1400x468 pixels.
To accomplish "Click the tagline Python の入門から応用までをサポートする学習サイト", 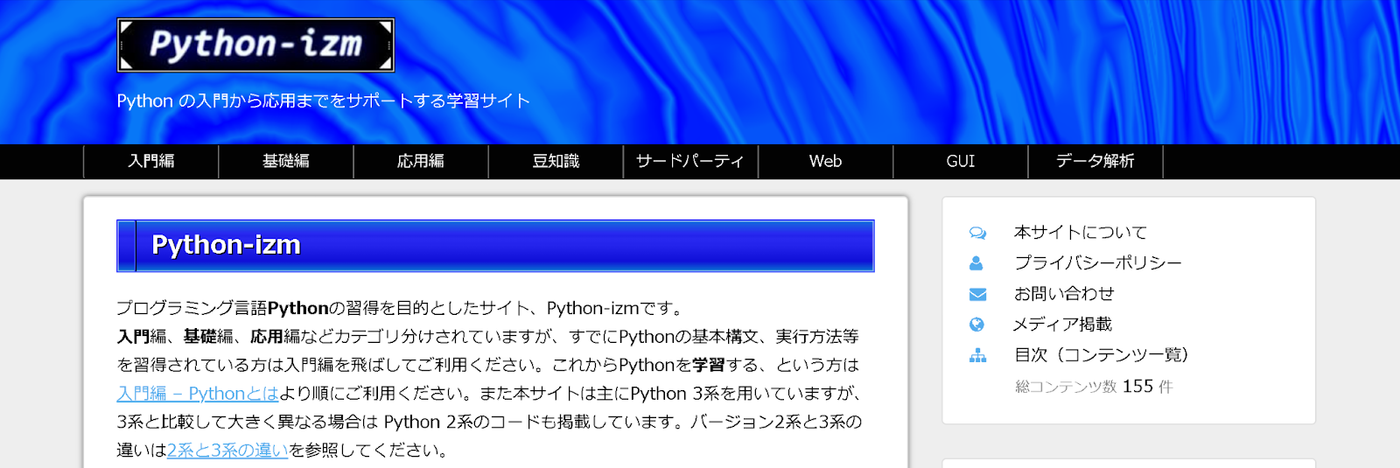I will (x=323, y=101).
